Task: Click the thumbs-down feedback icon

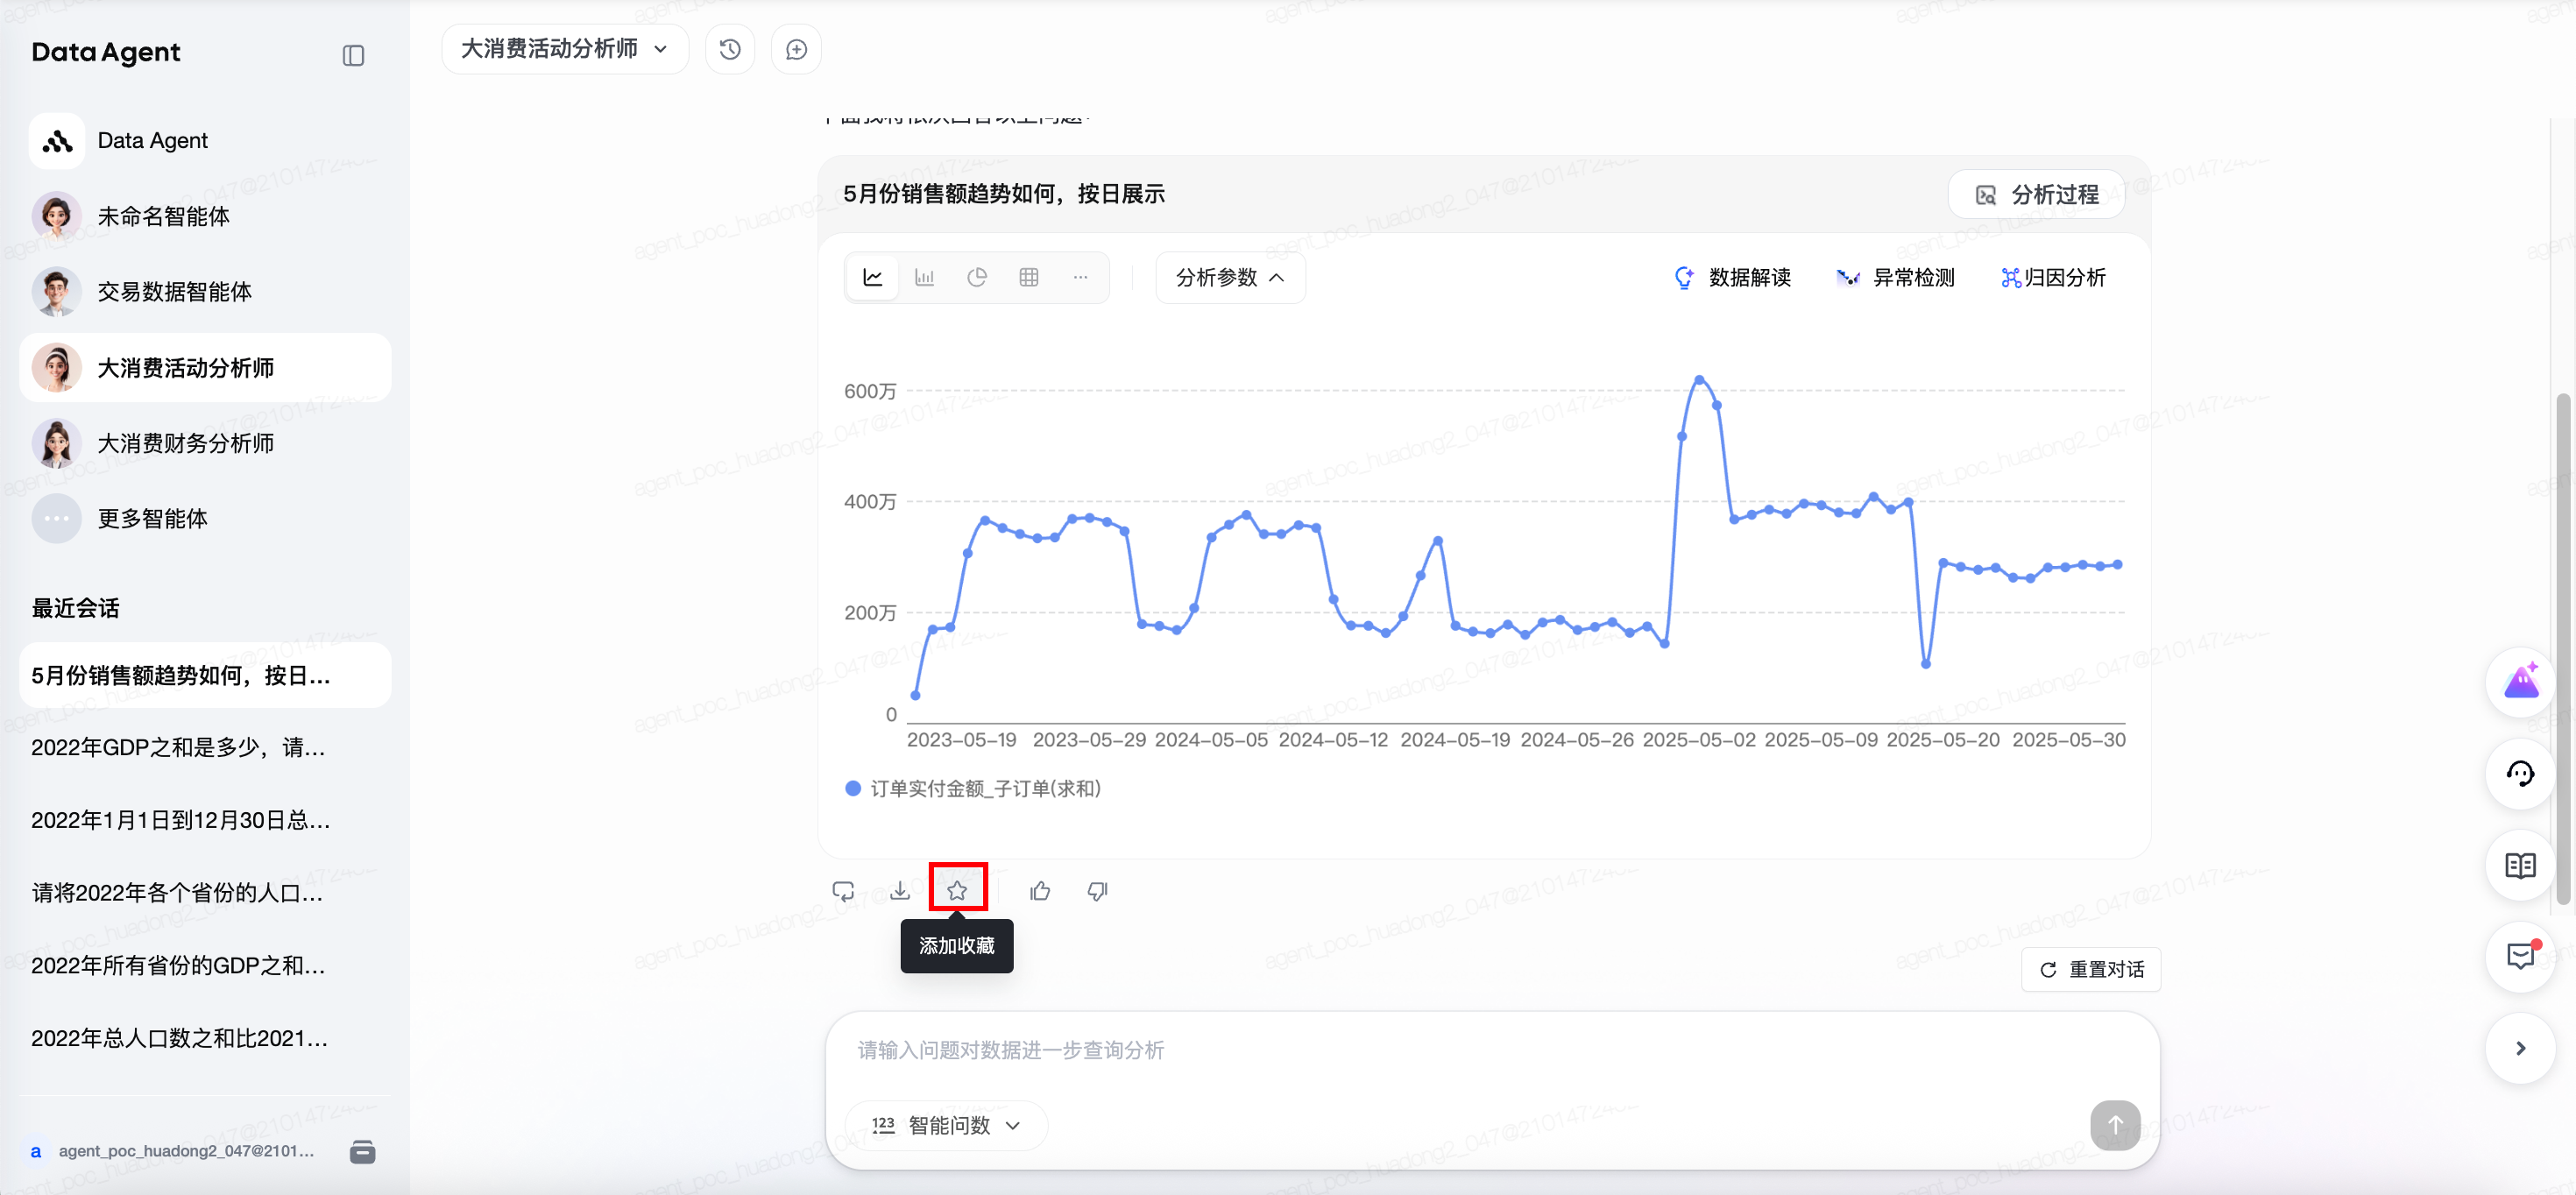Action: pyautogui.click(x=1097, y=890)
